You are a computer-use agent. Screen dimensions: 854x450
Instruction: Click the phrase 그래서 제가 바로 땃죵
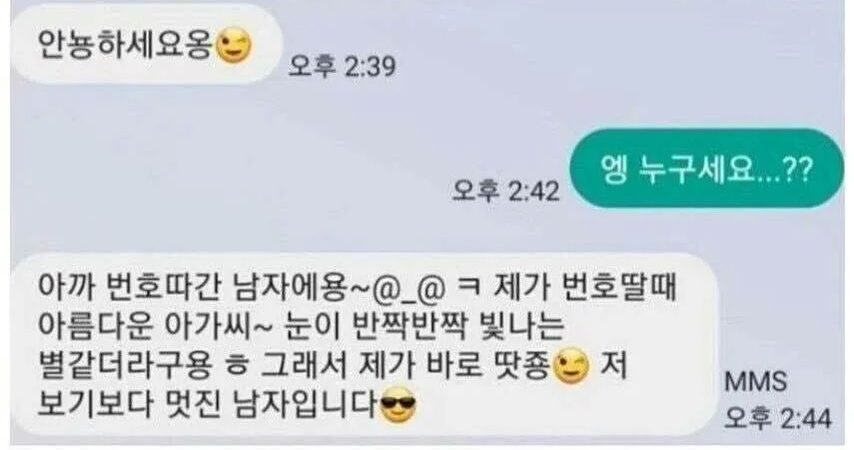point(404,366)
